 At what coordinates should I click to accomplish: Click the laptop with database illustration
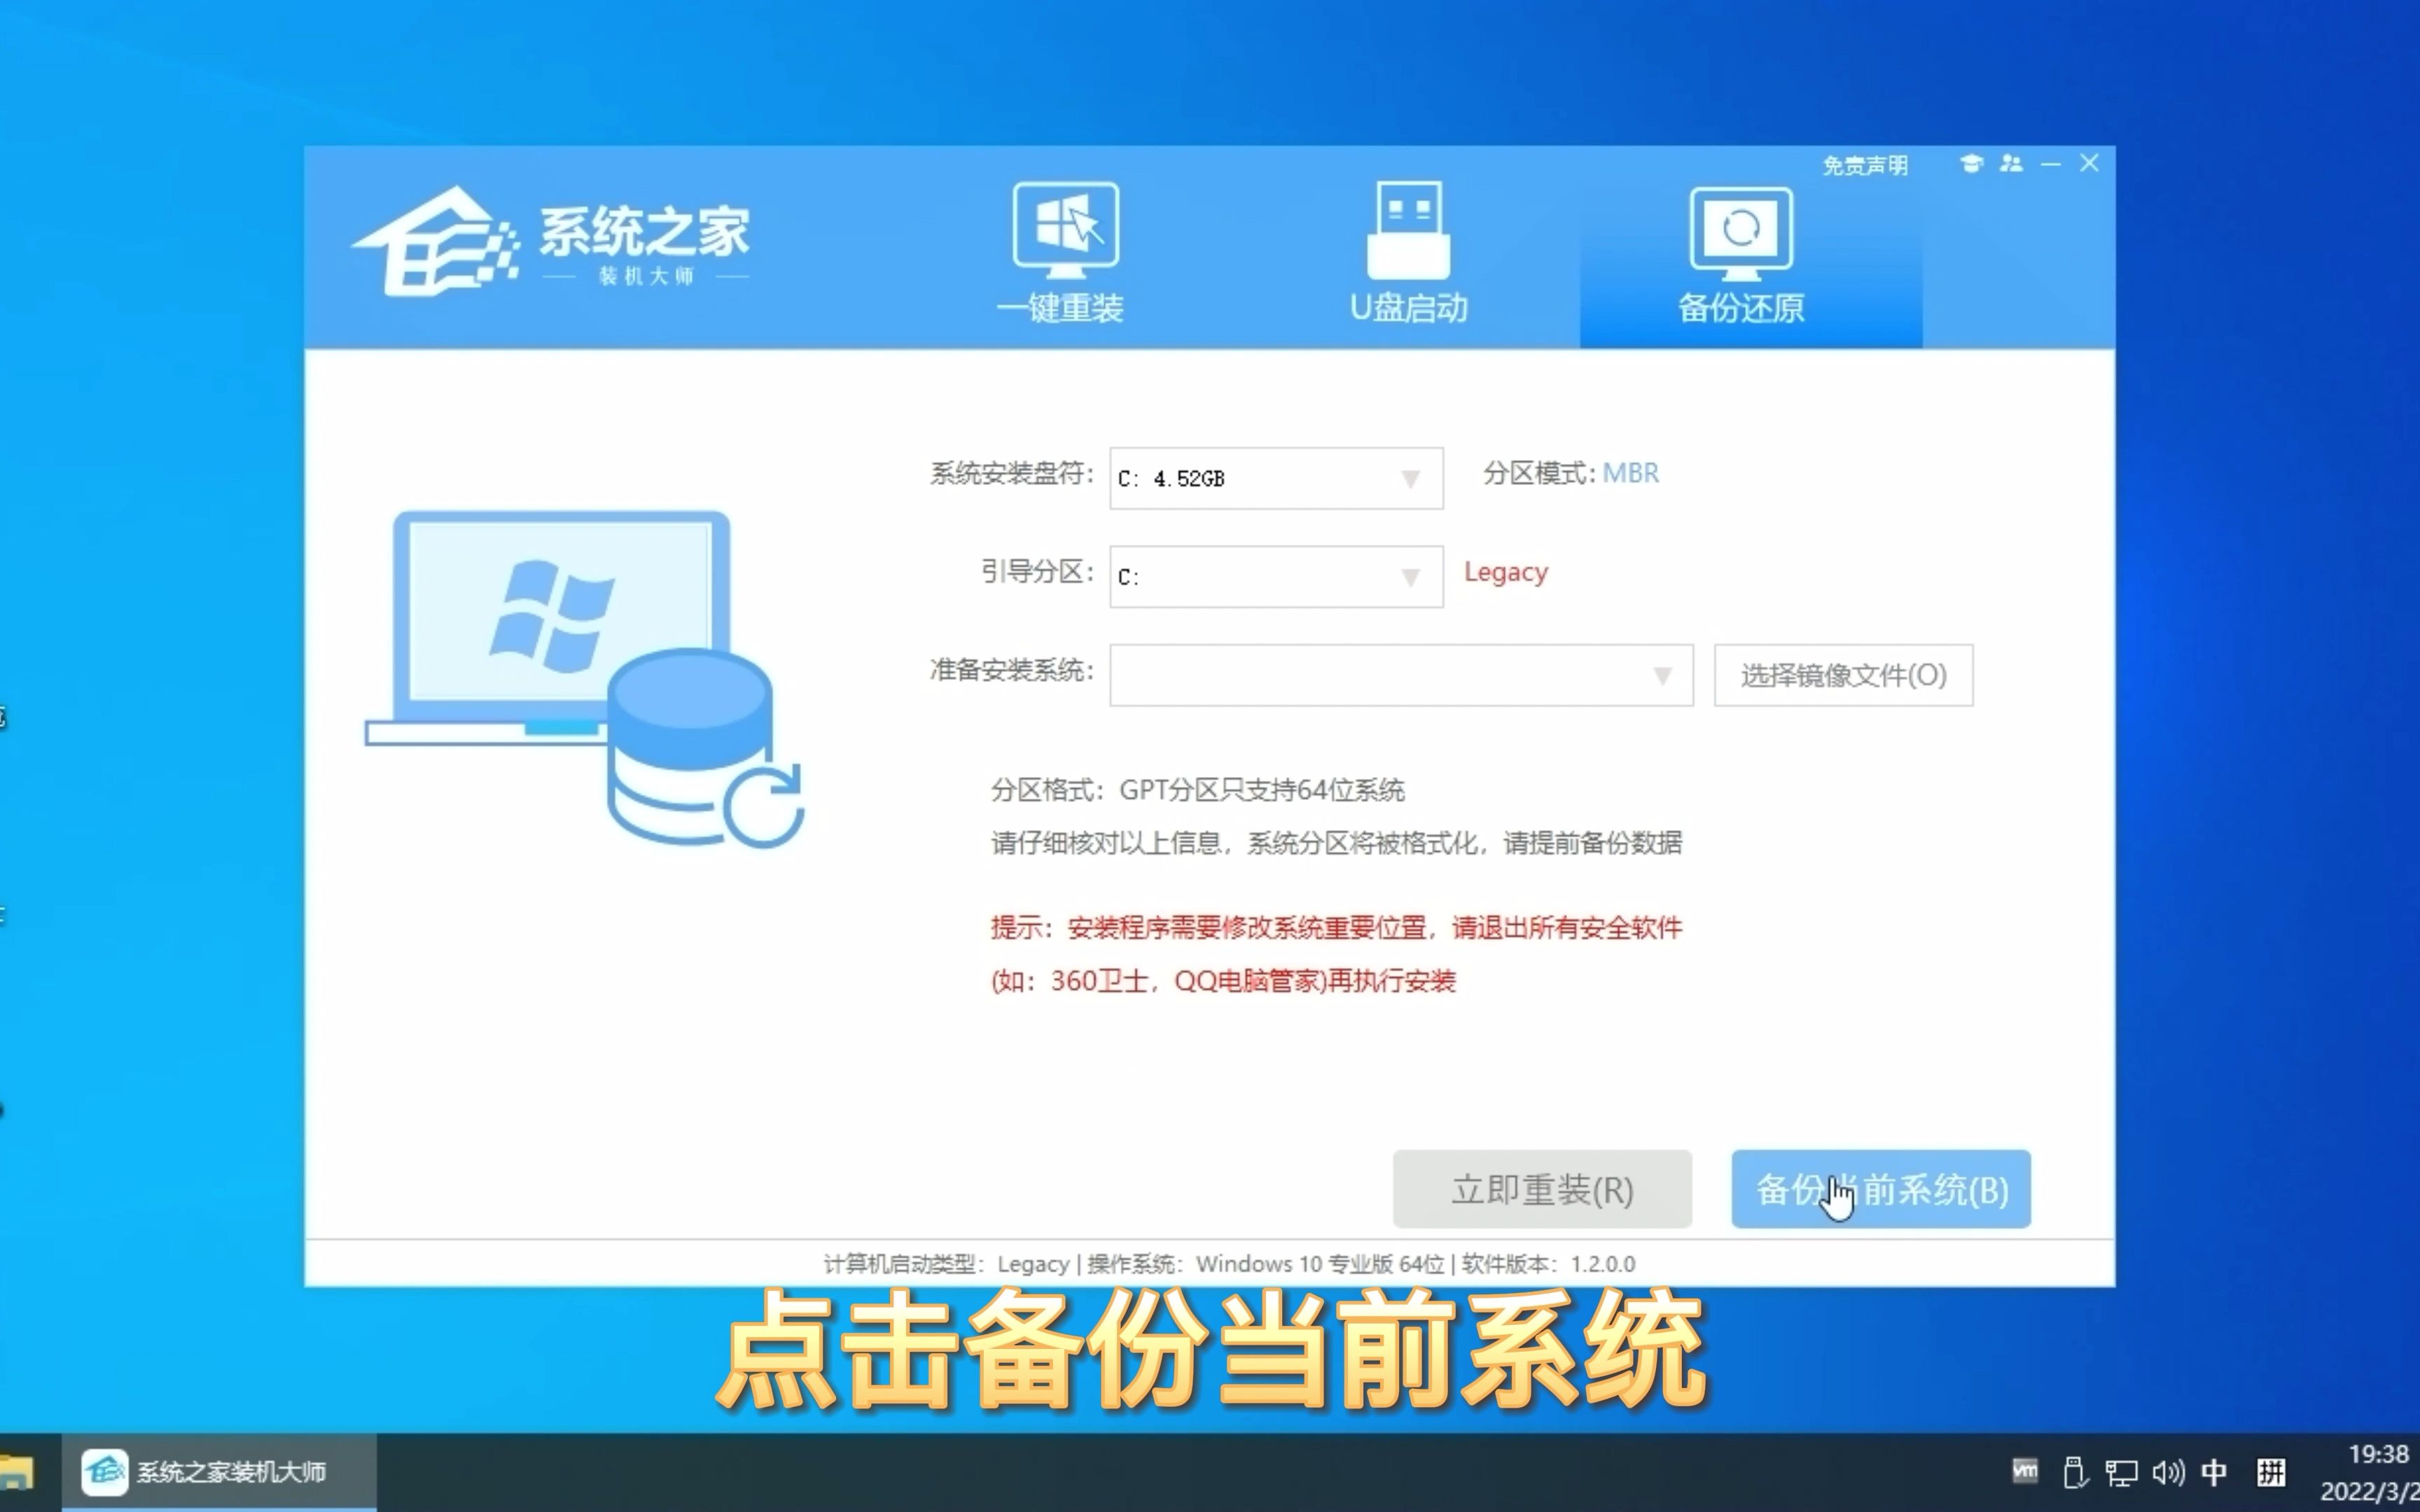584,679
